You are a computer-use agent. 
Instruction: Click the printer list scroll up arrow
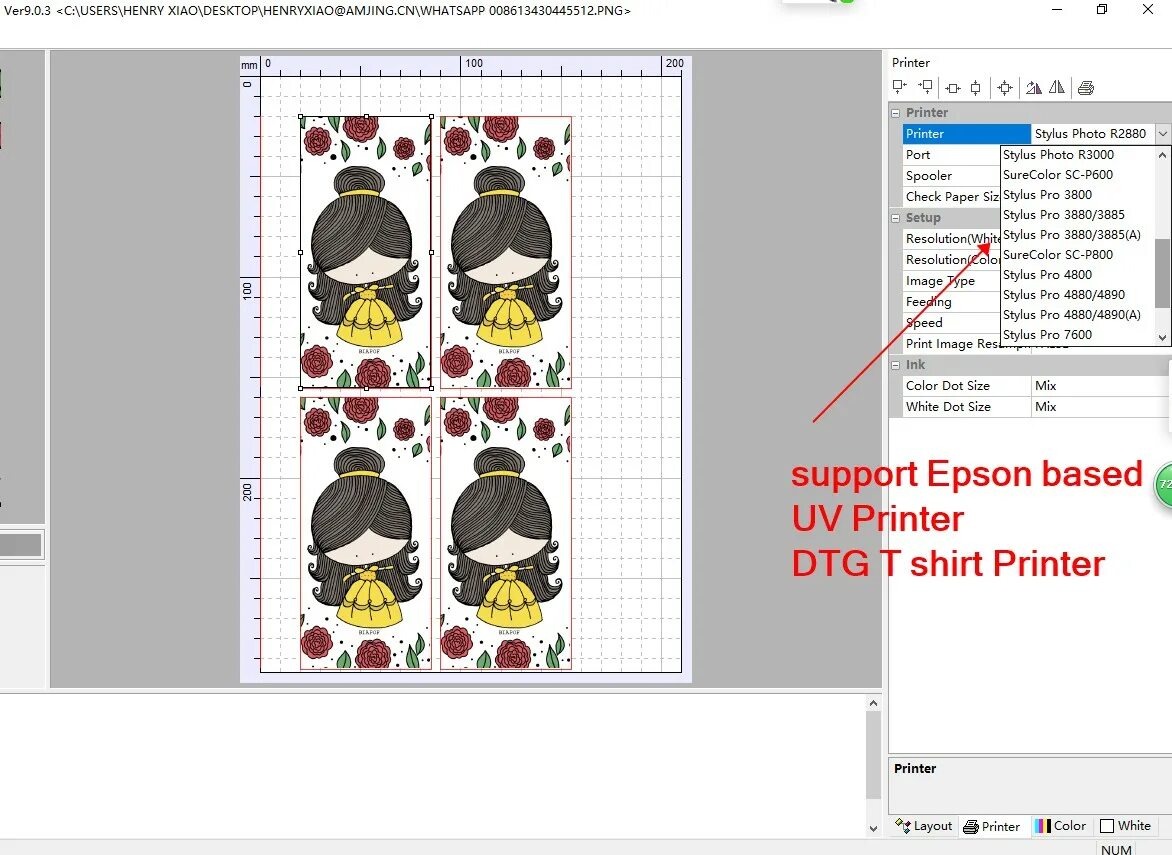(1162, 155)
